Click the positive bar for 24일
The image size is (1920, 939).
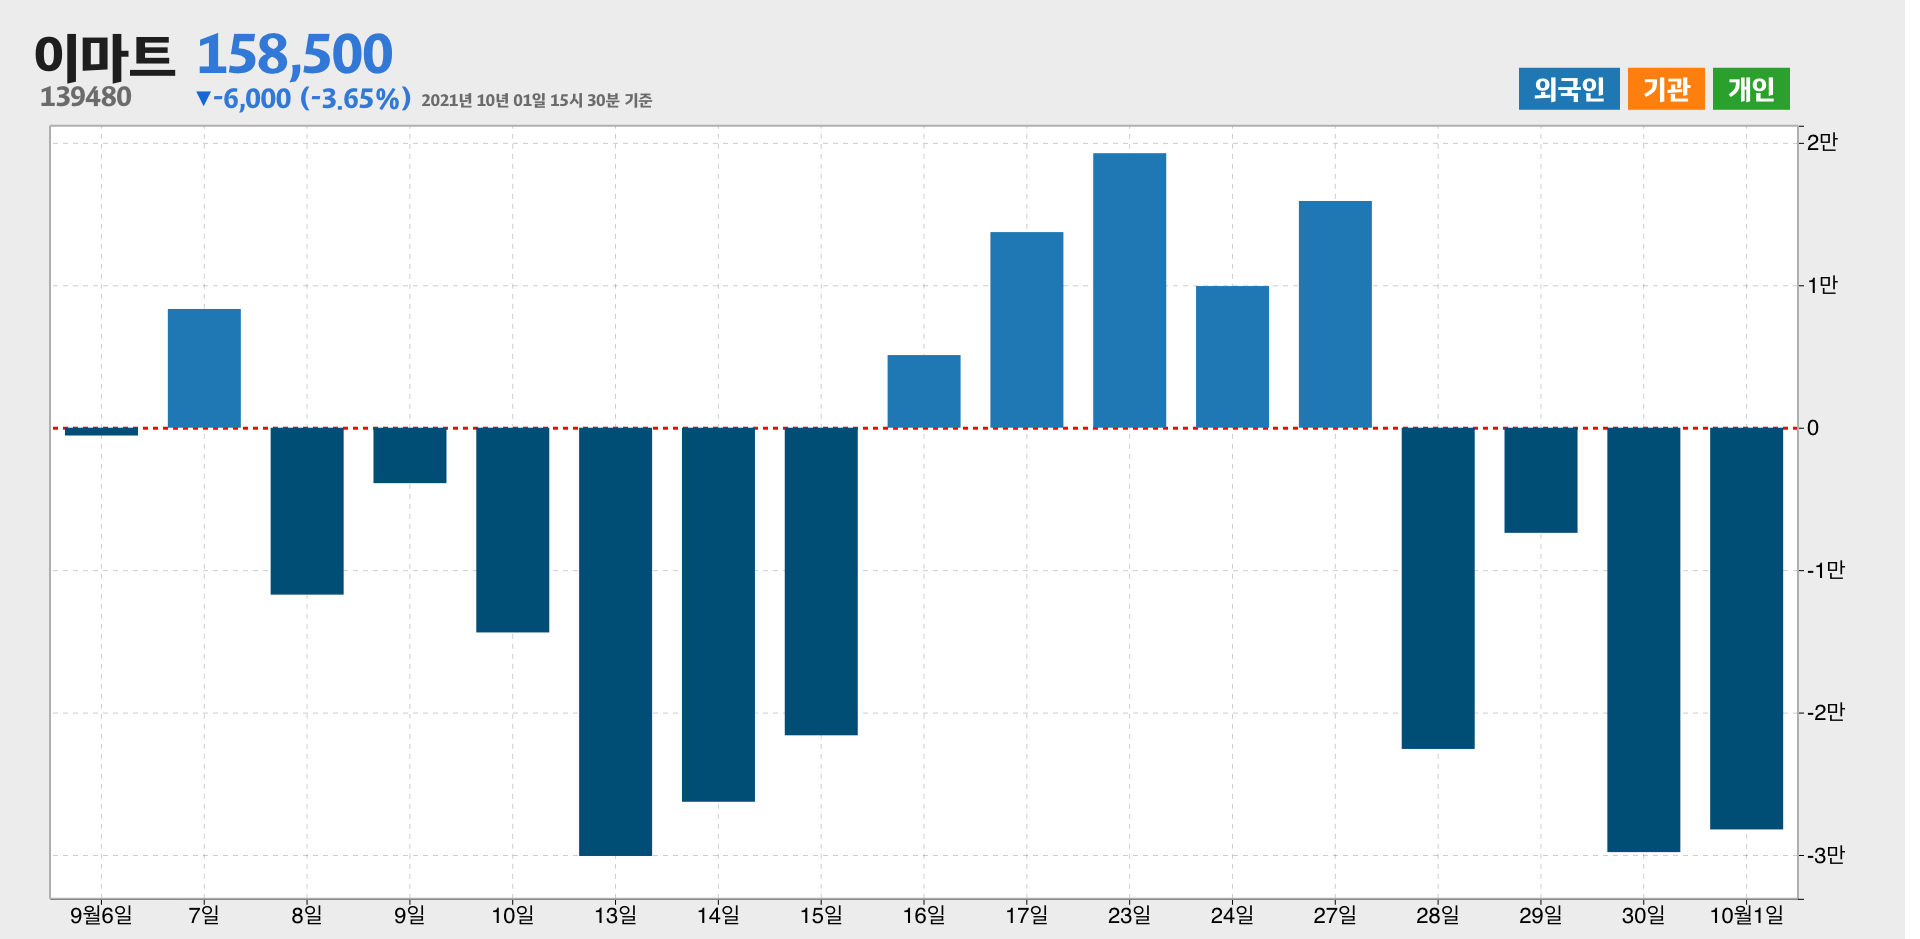[1232, 357]
